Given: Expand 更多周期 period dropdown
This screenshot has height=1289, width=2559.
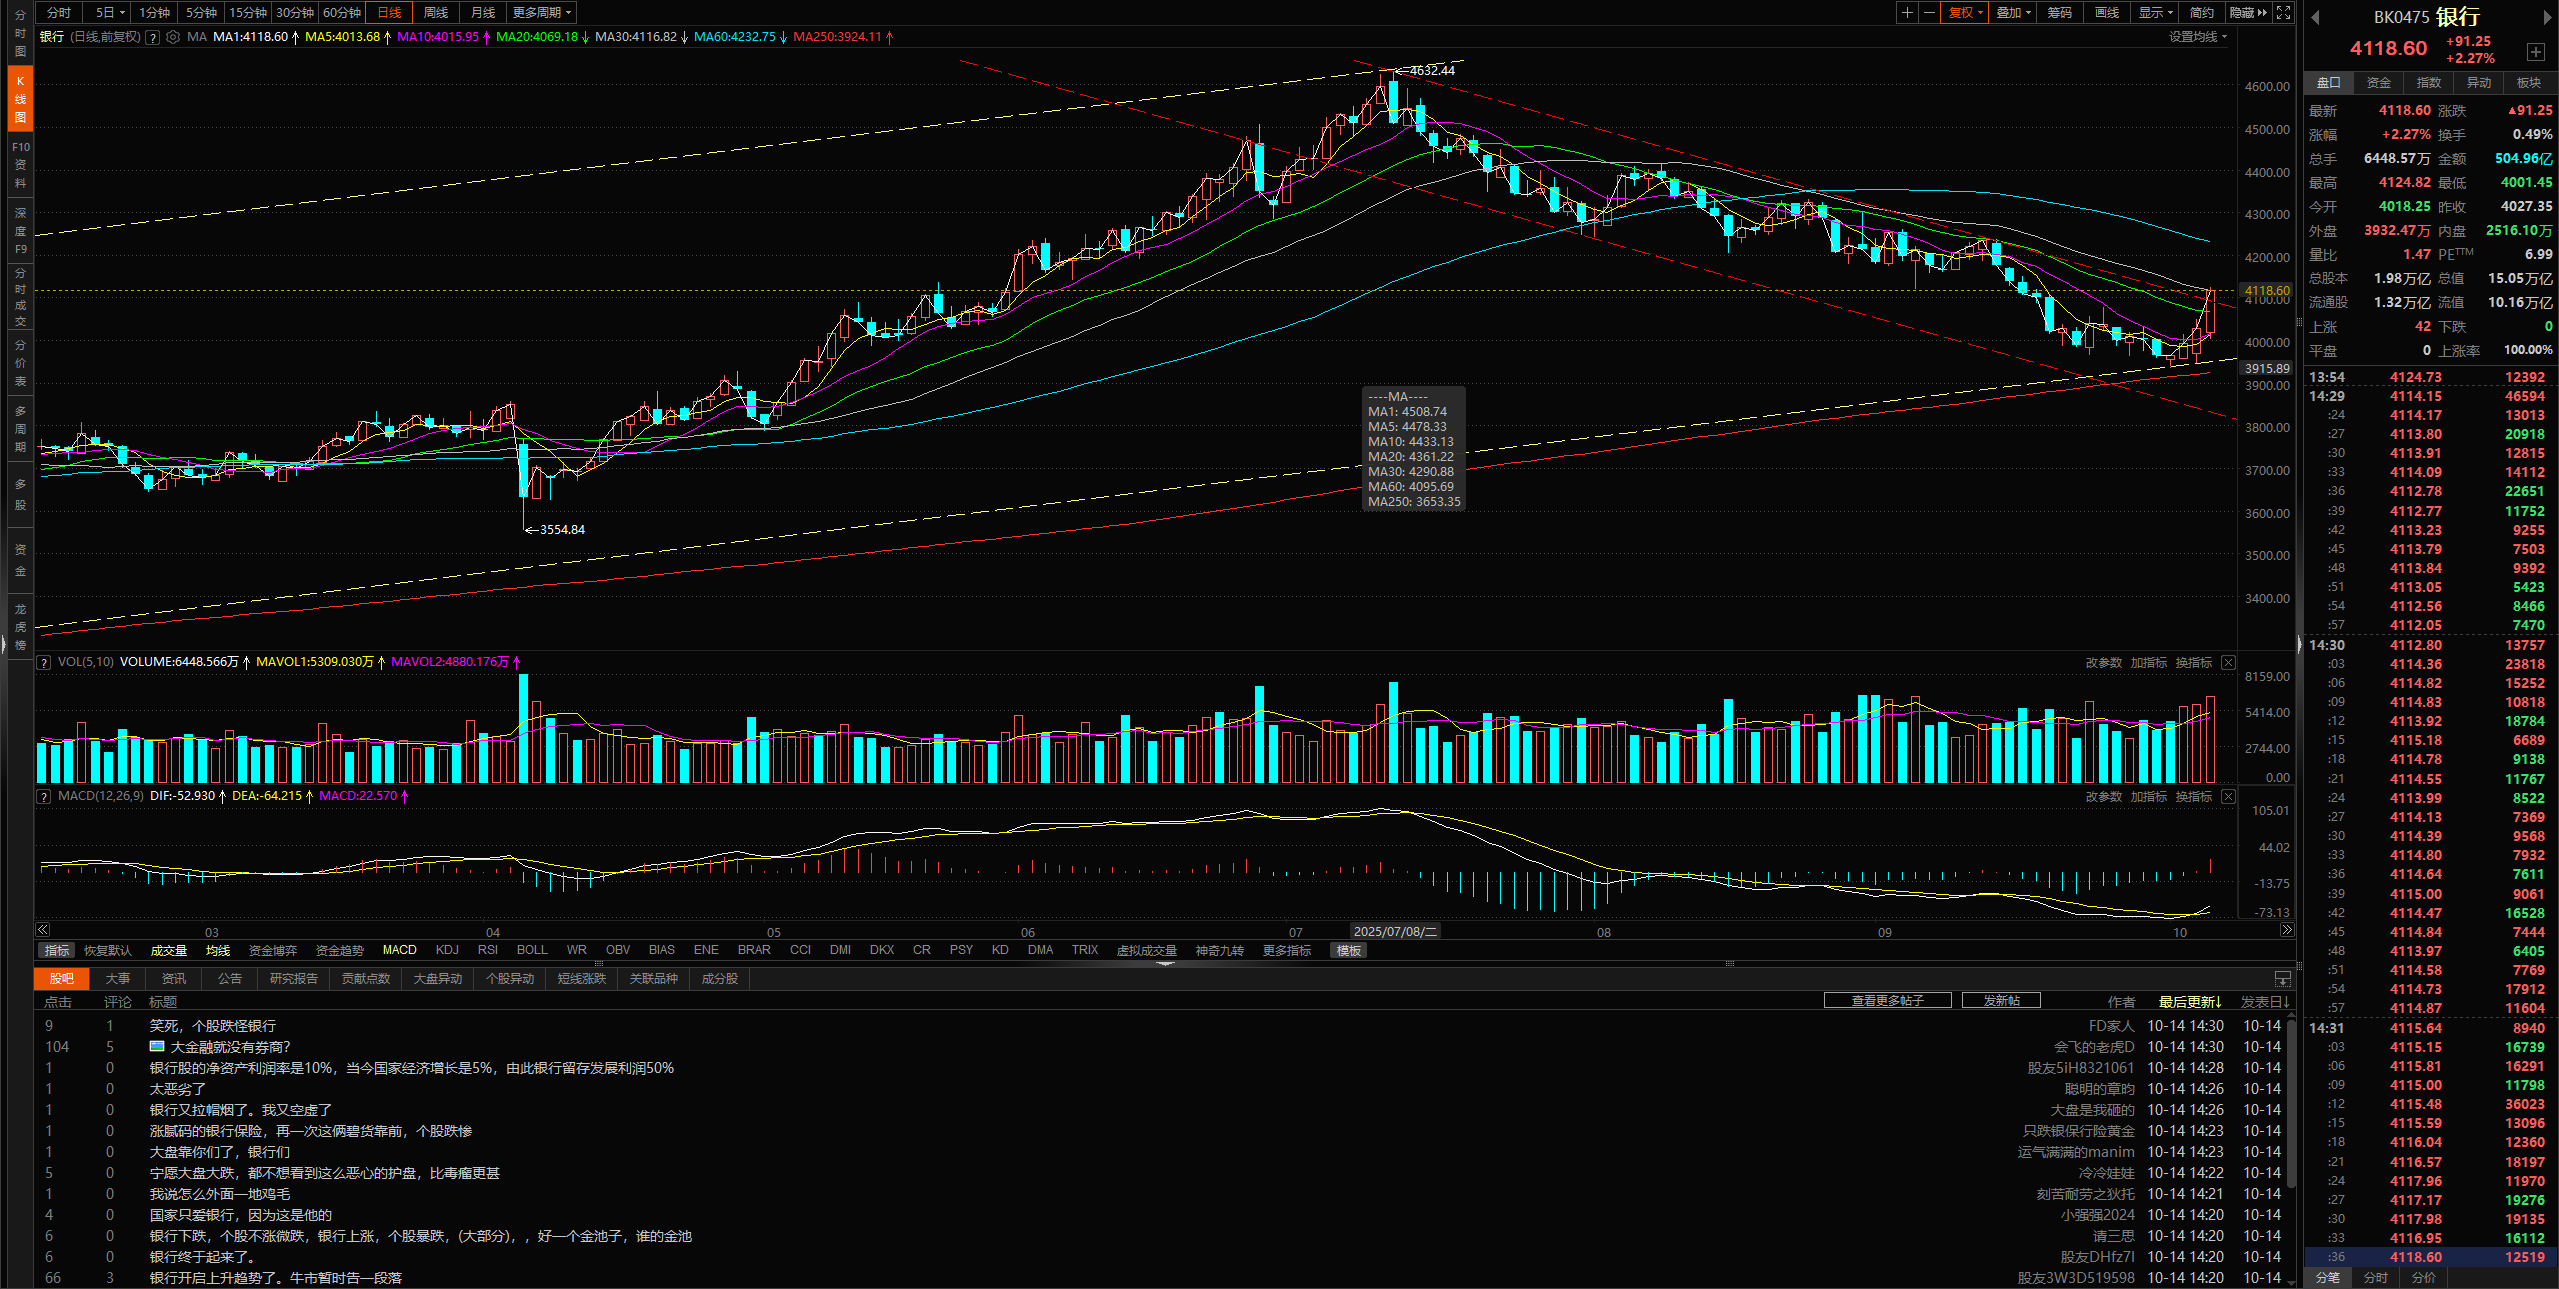Looking at the screenshot, I should click(x=541, y=13).
